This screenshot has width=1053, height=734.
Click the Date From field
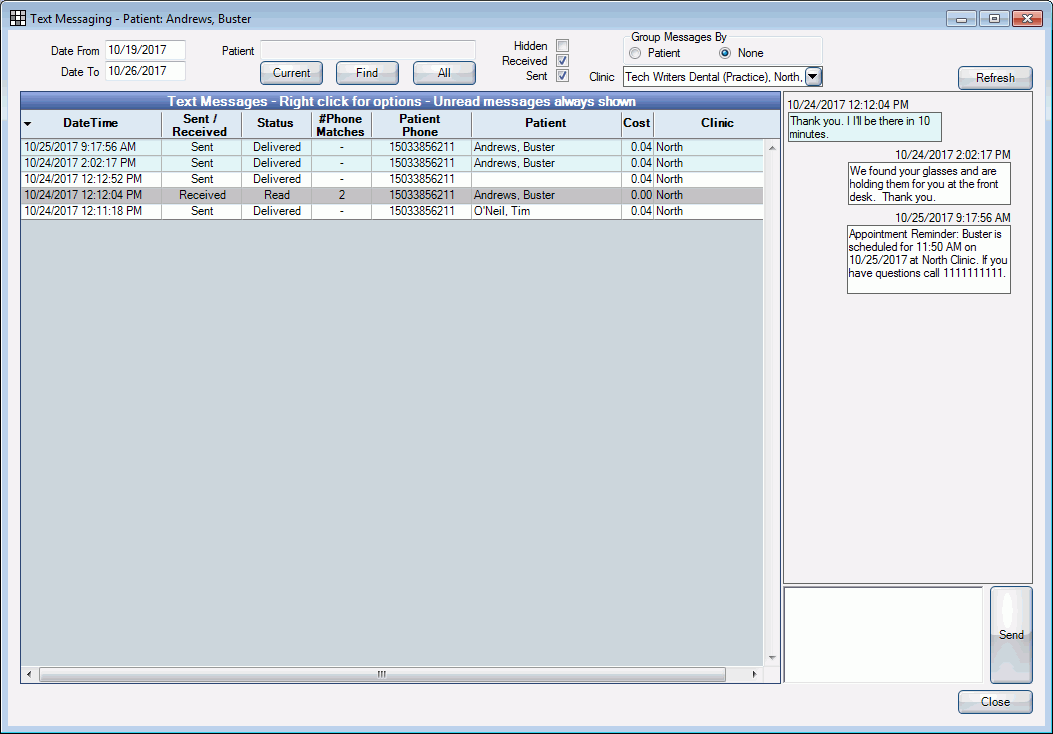tap(145, 50)
